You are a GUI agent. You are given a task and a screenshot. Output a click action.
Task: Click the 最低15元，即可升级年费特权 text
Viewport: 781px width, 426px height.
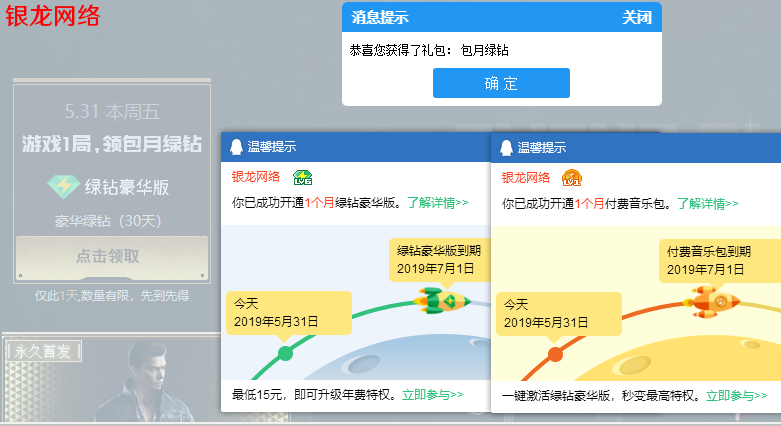(314, 395)
